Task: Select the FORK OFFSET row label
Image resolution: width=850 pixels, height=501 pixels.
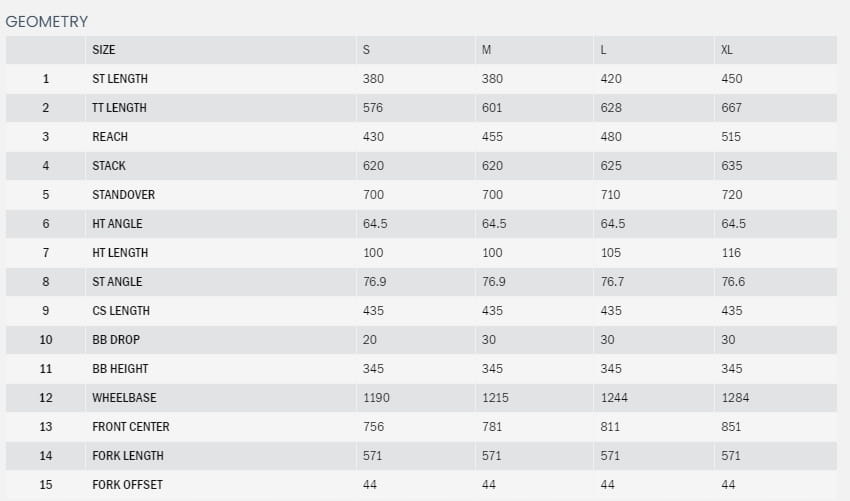Action: (127, 485)
